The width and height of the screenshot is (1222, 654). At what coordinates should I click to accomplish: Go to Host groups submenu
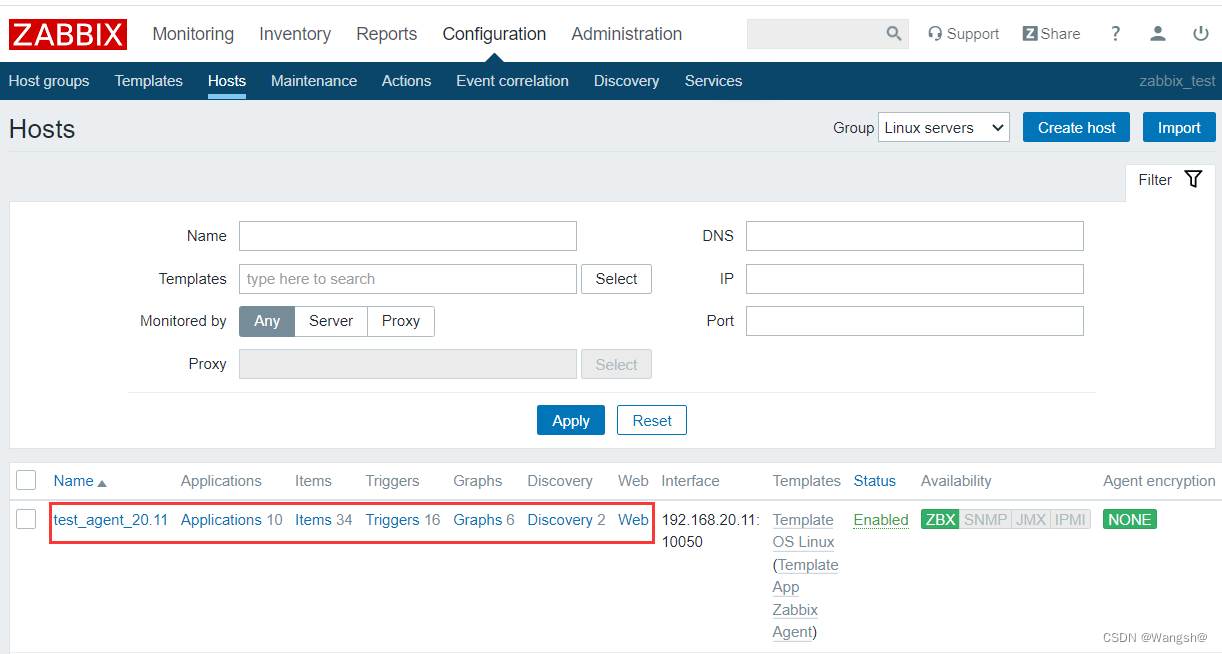click(49, 81)
